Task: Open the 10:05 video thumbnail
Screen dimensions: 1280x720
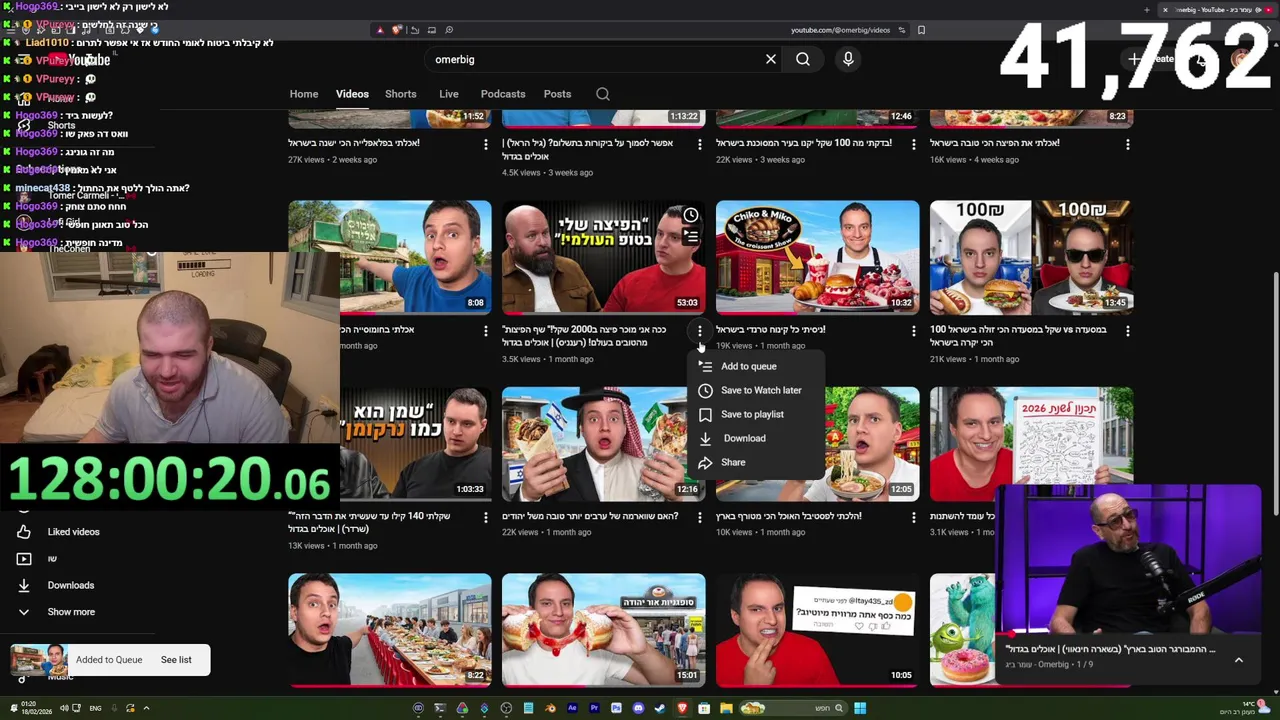Action: click(x=818, y=630)
